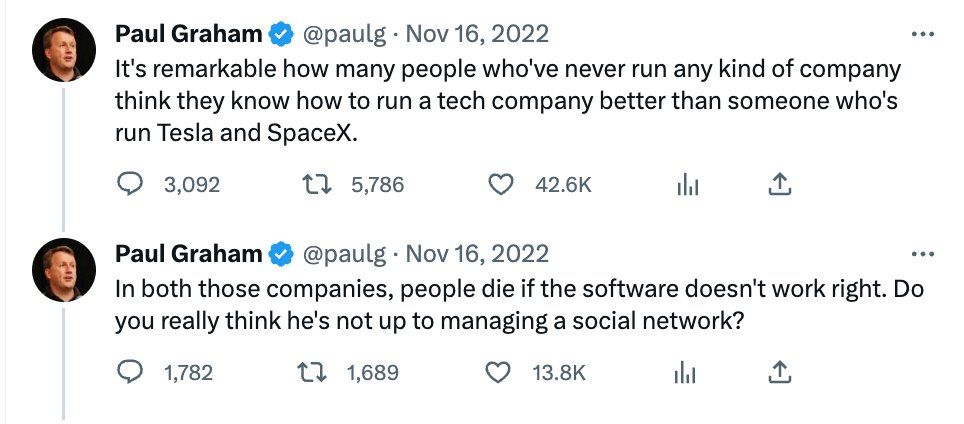Screen dimensions: 964x424
Task: Click Paul Graham's name on first tweet
Action: (189, 34)
